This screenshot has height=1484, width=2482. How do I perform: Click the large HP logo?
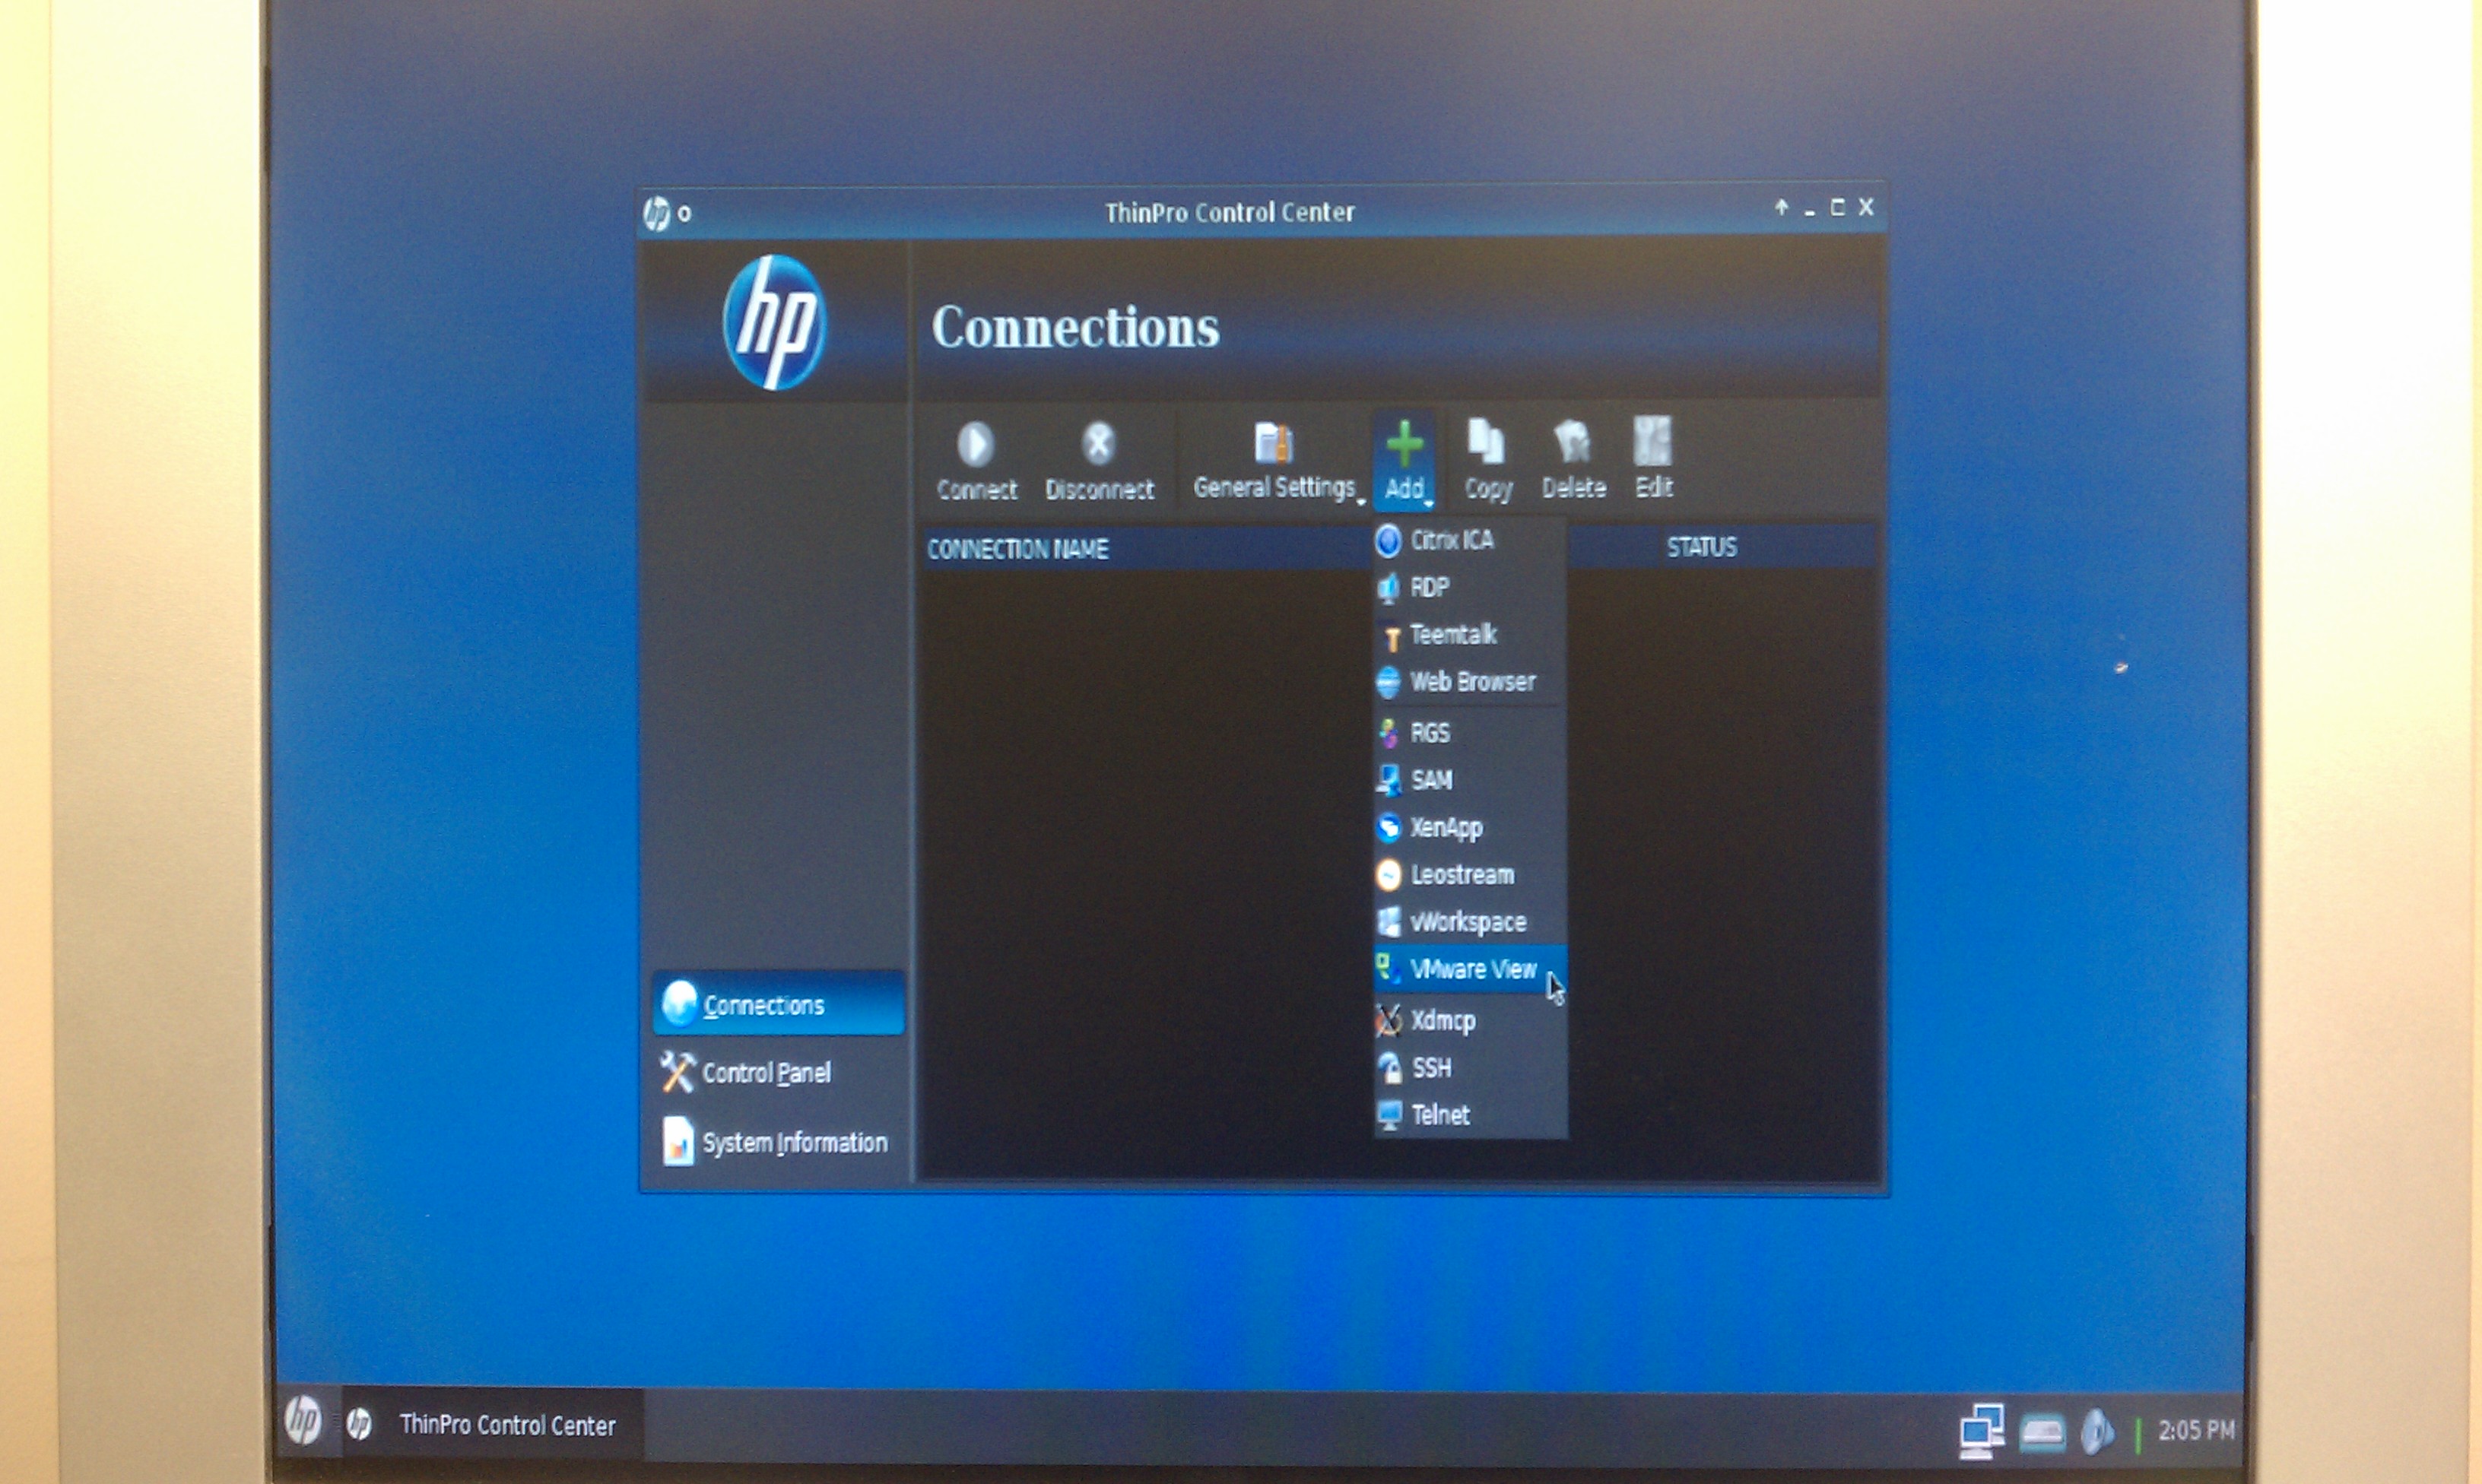tap(774, 322)
